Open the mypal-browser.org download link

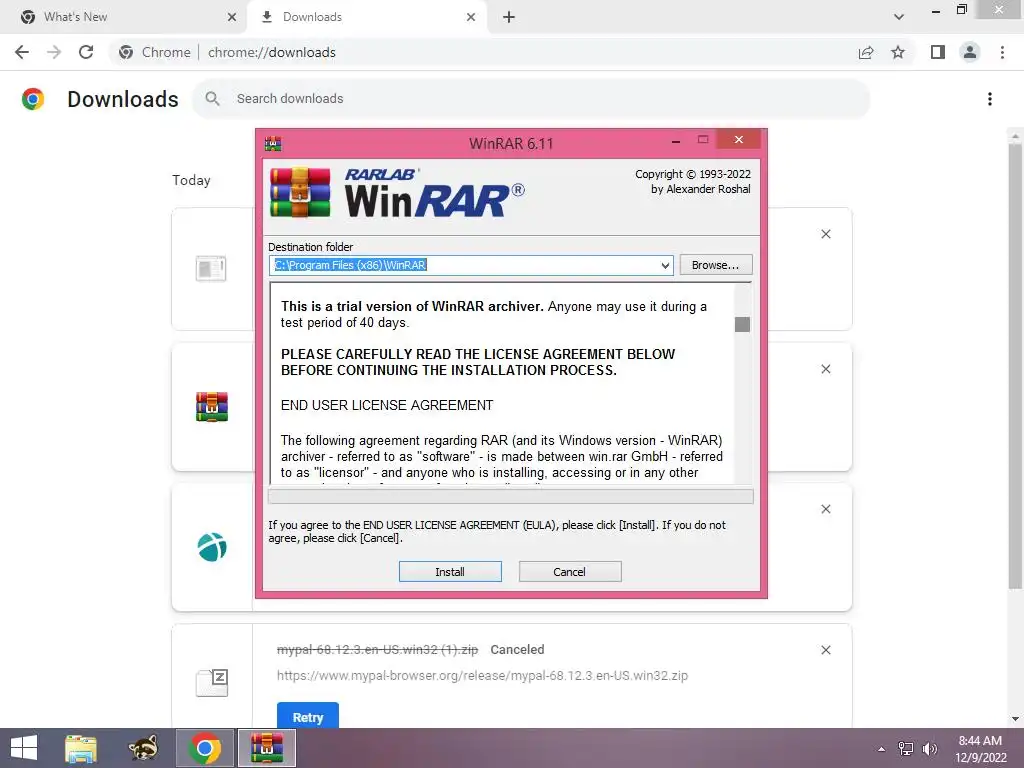(x=482, y=675)
